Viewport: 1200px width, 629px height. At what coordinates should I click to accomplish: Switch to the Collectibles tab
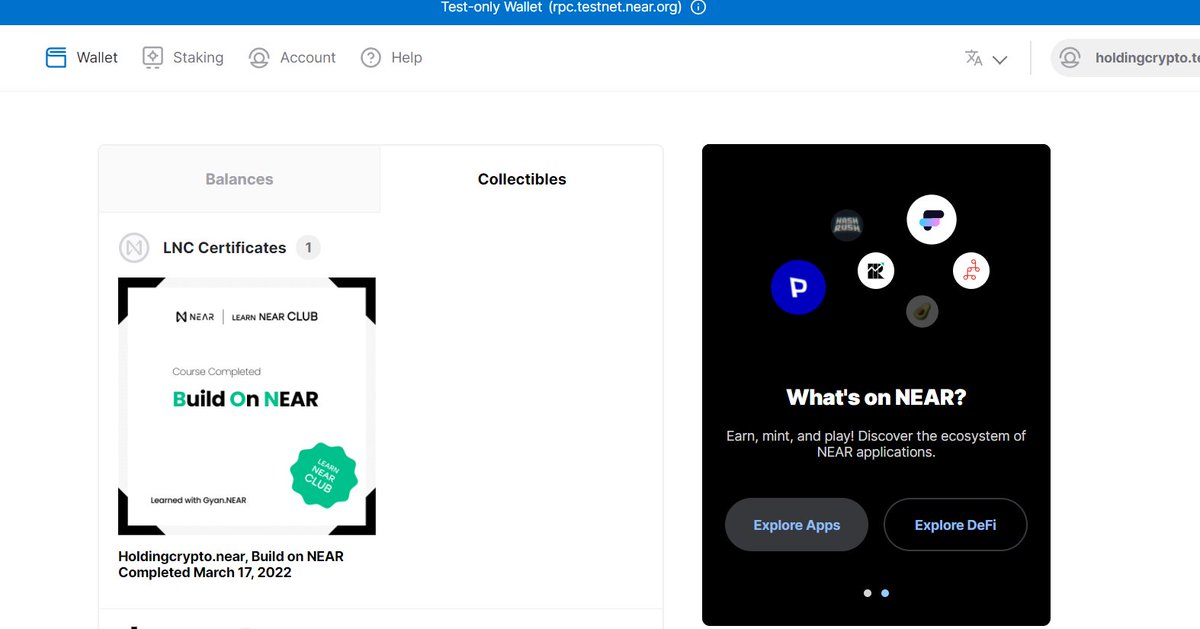[522, 179]
